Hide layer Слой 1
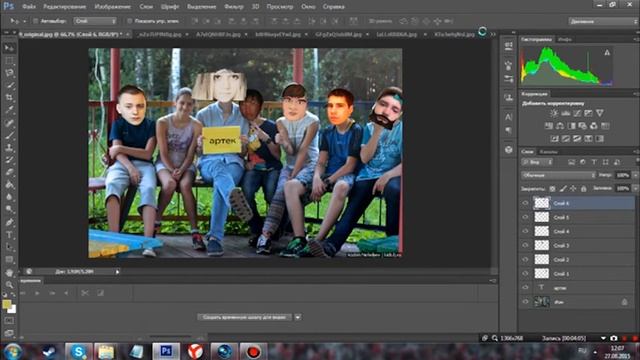The width and height of the screenshot is (640, 360). [x=525, y=273]
